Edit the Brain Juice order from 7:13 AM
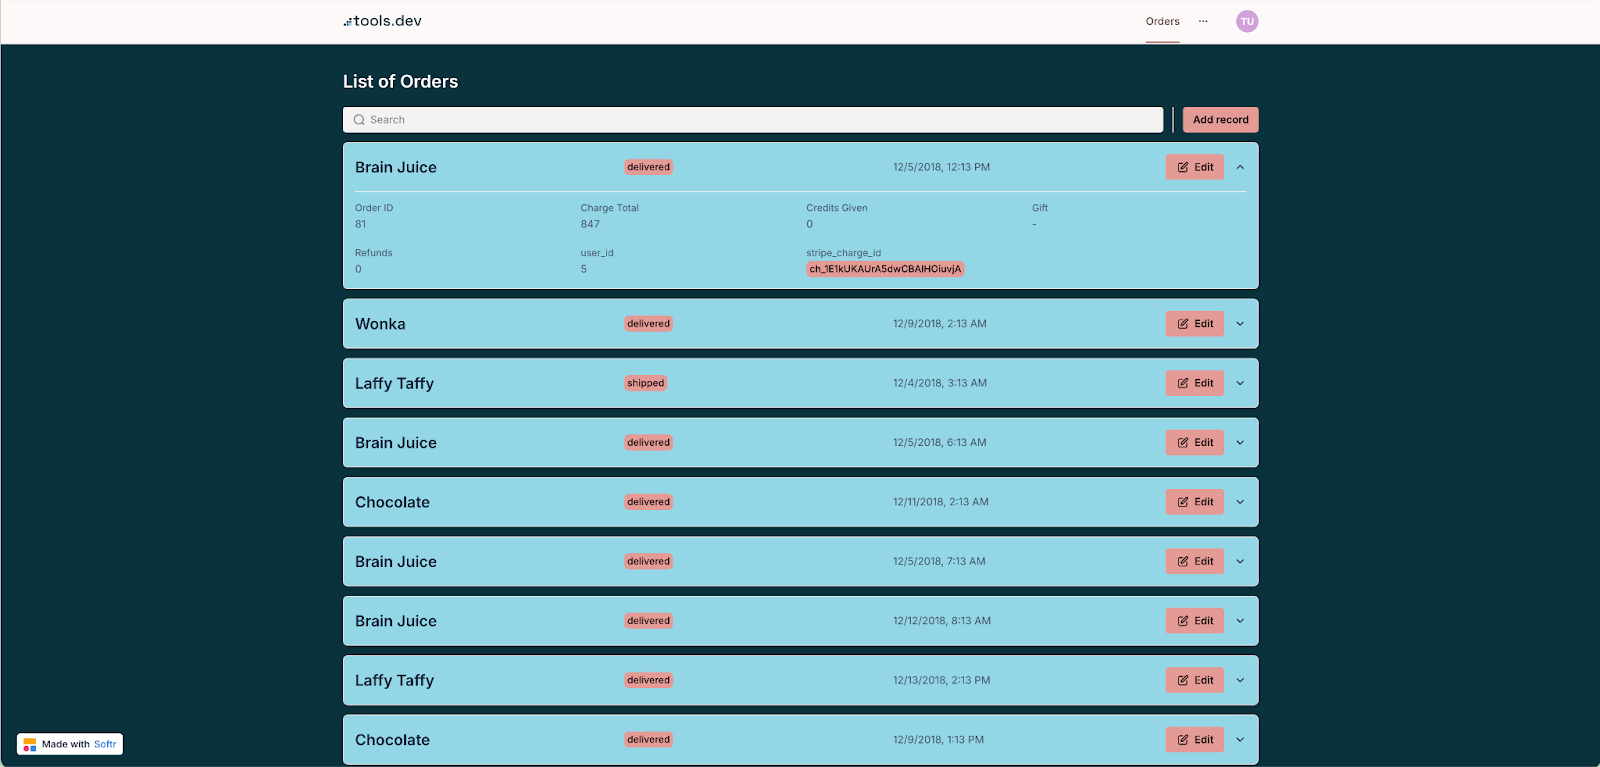 (x=1194, y=561)
